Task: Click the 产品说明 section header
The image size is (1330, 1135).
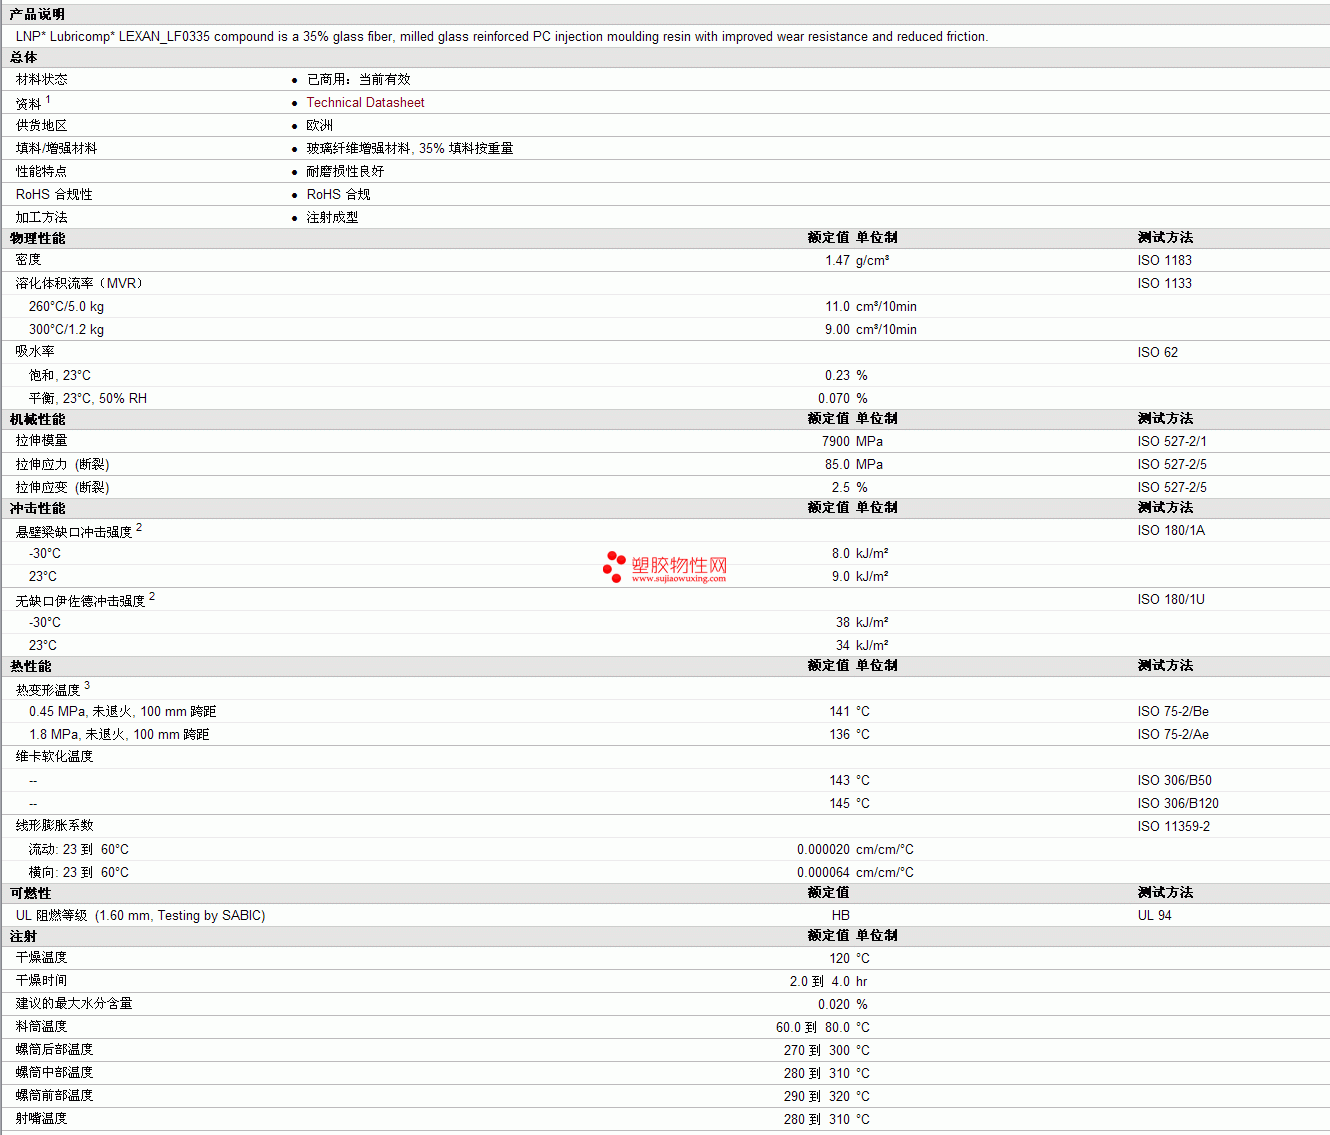Action: [37, 14]
